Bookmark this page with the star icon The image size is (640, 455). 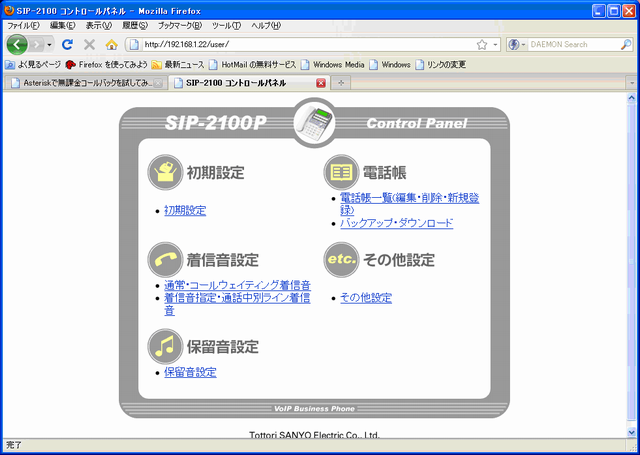(481, 44)
